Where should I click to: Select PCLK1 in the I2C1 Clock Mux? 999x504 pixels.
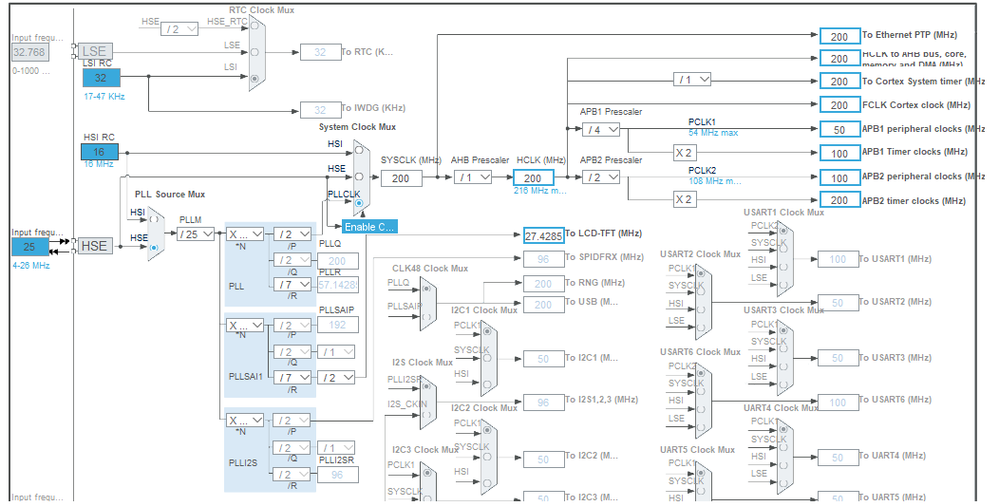(x=487, y=331)
